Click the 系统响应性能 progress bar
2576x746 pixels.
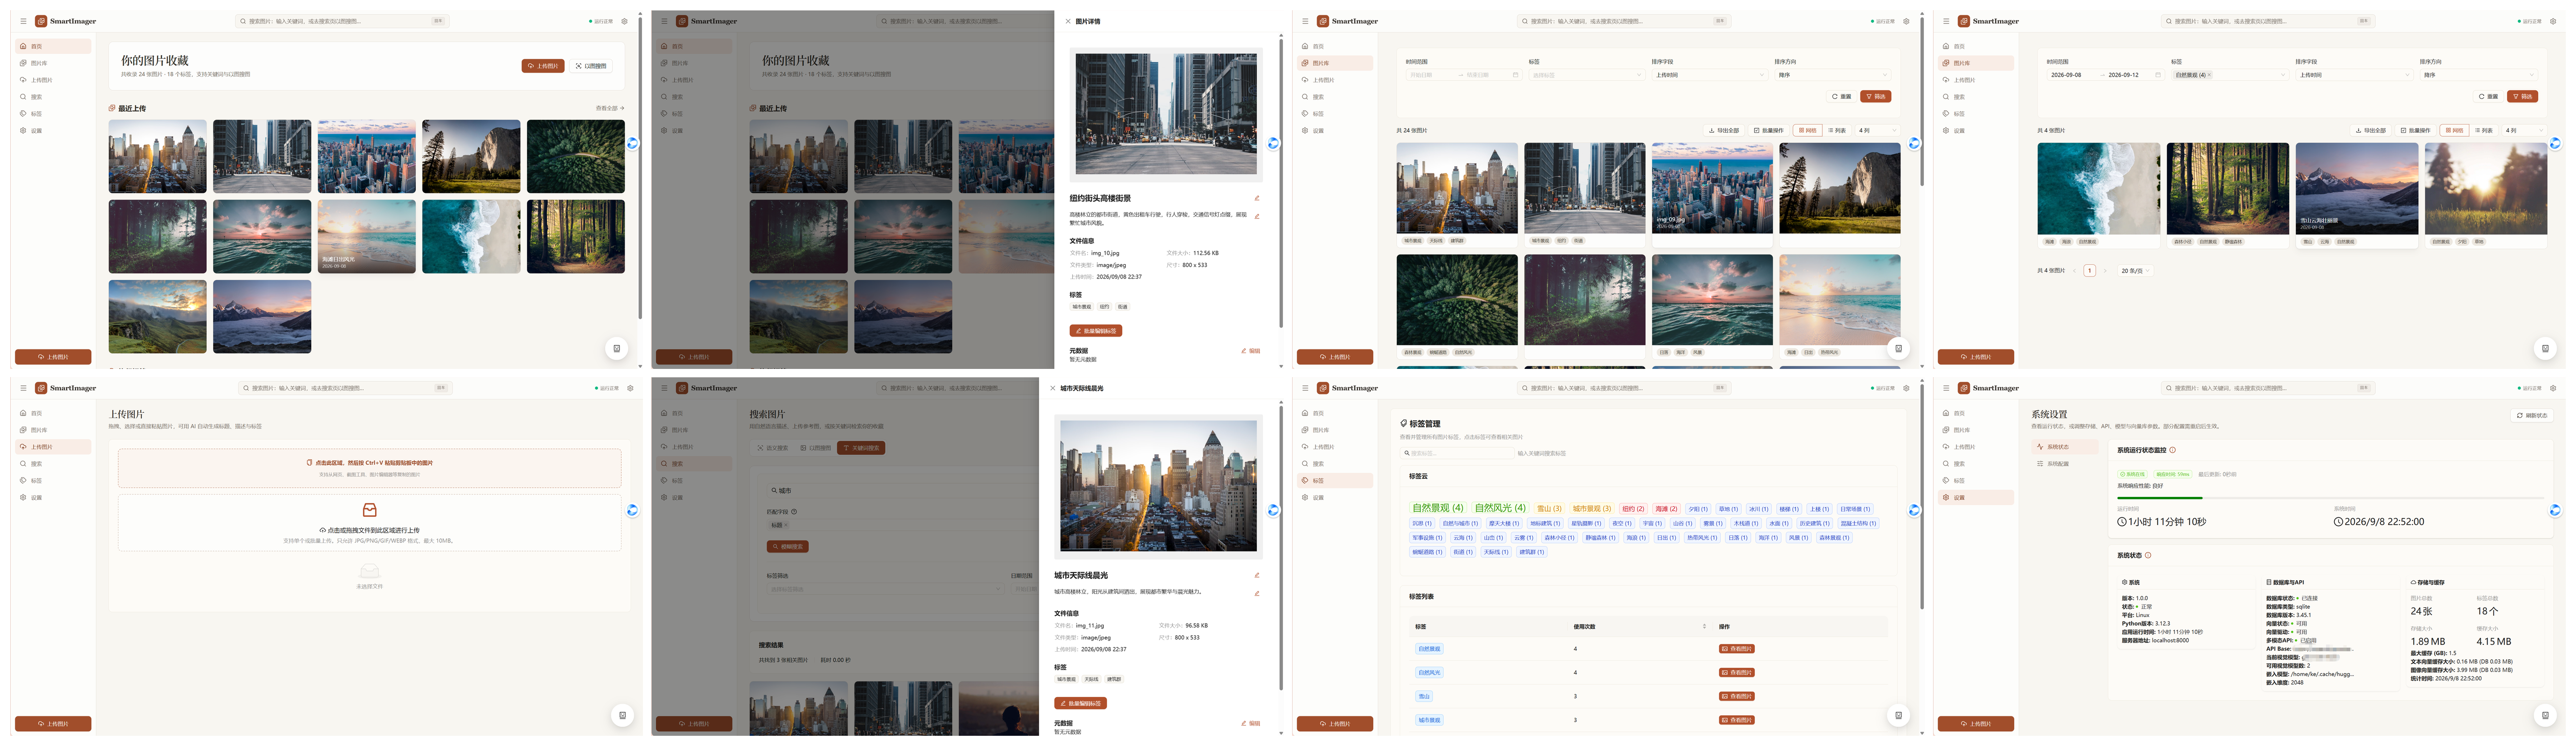pos(2330,498)
